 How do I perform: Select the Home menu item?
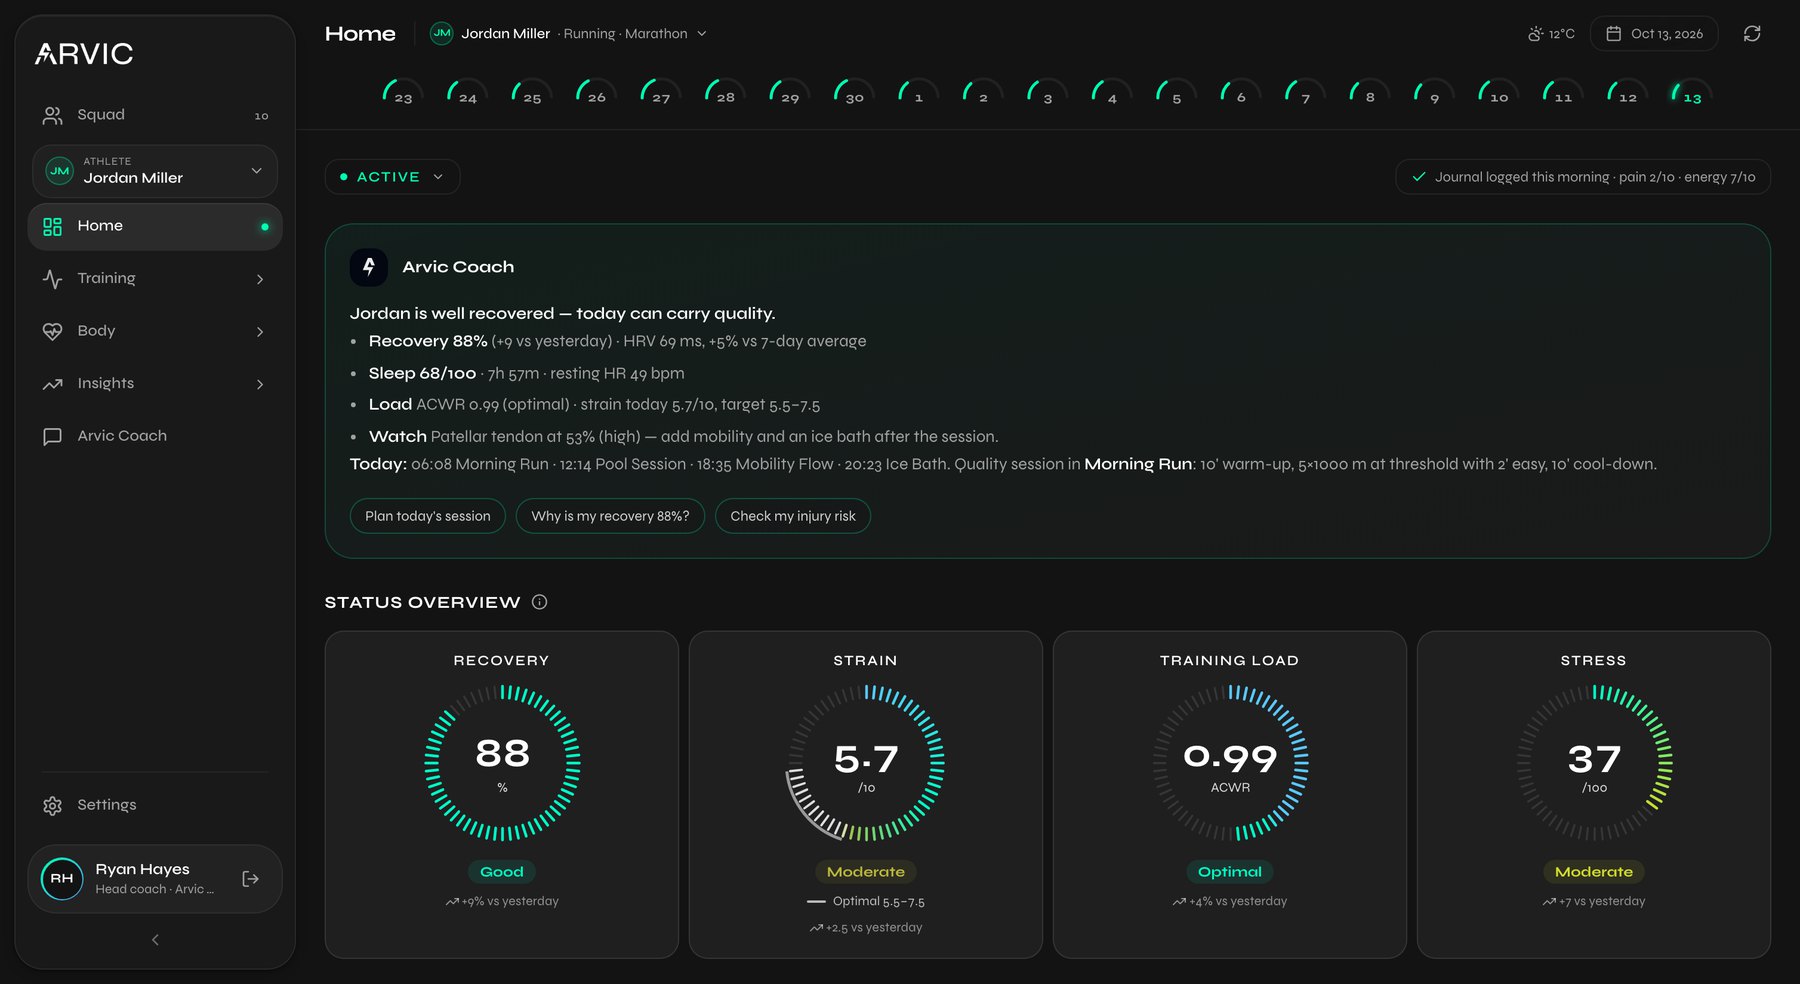[155, 227]
